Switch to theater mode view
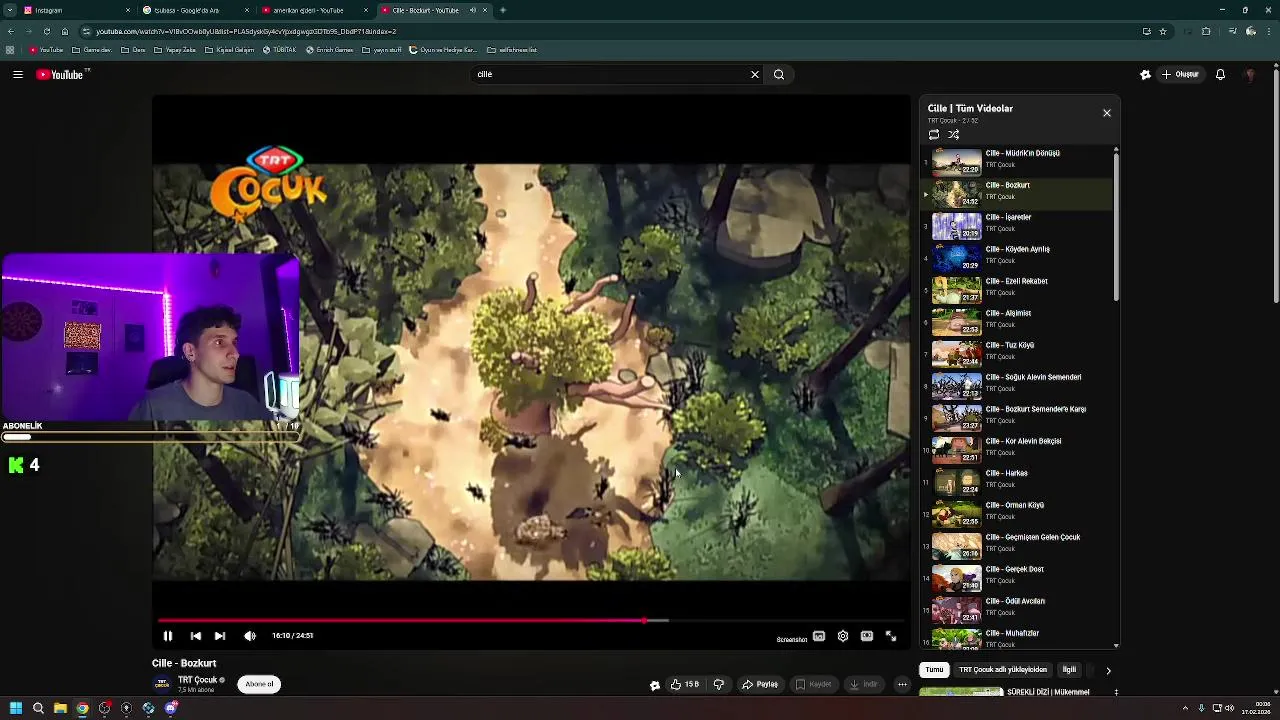This screenshot has width=1280, height=720. (867, 636)
